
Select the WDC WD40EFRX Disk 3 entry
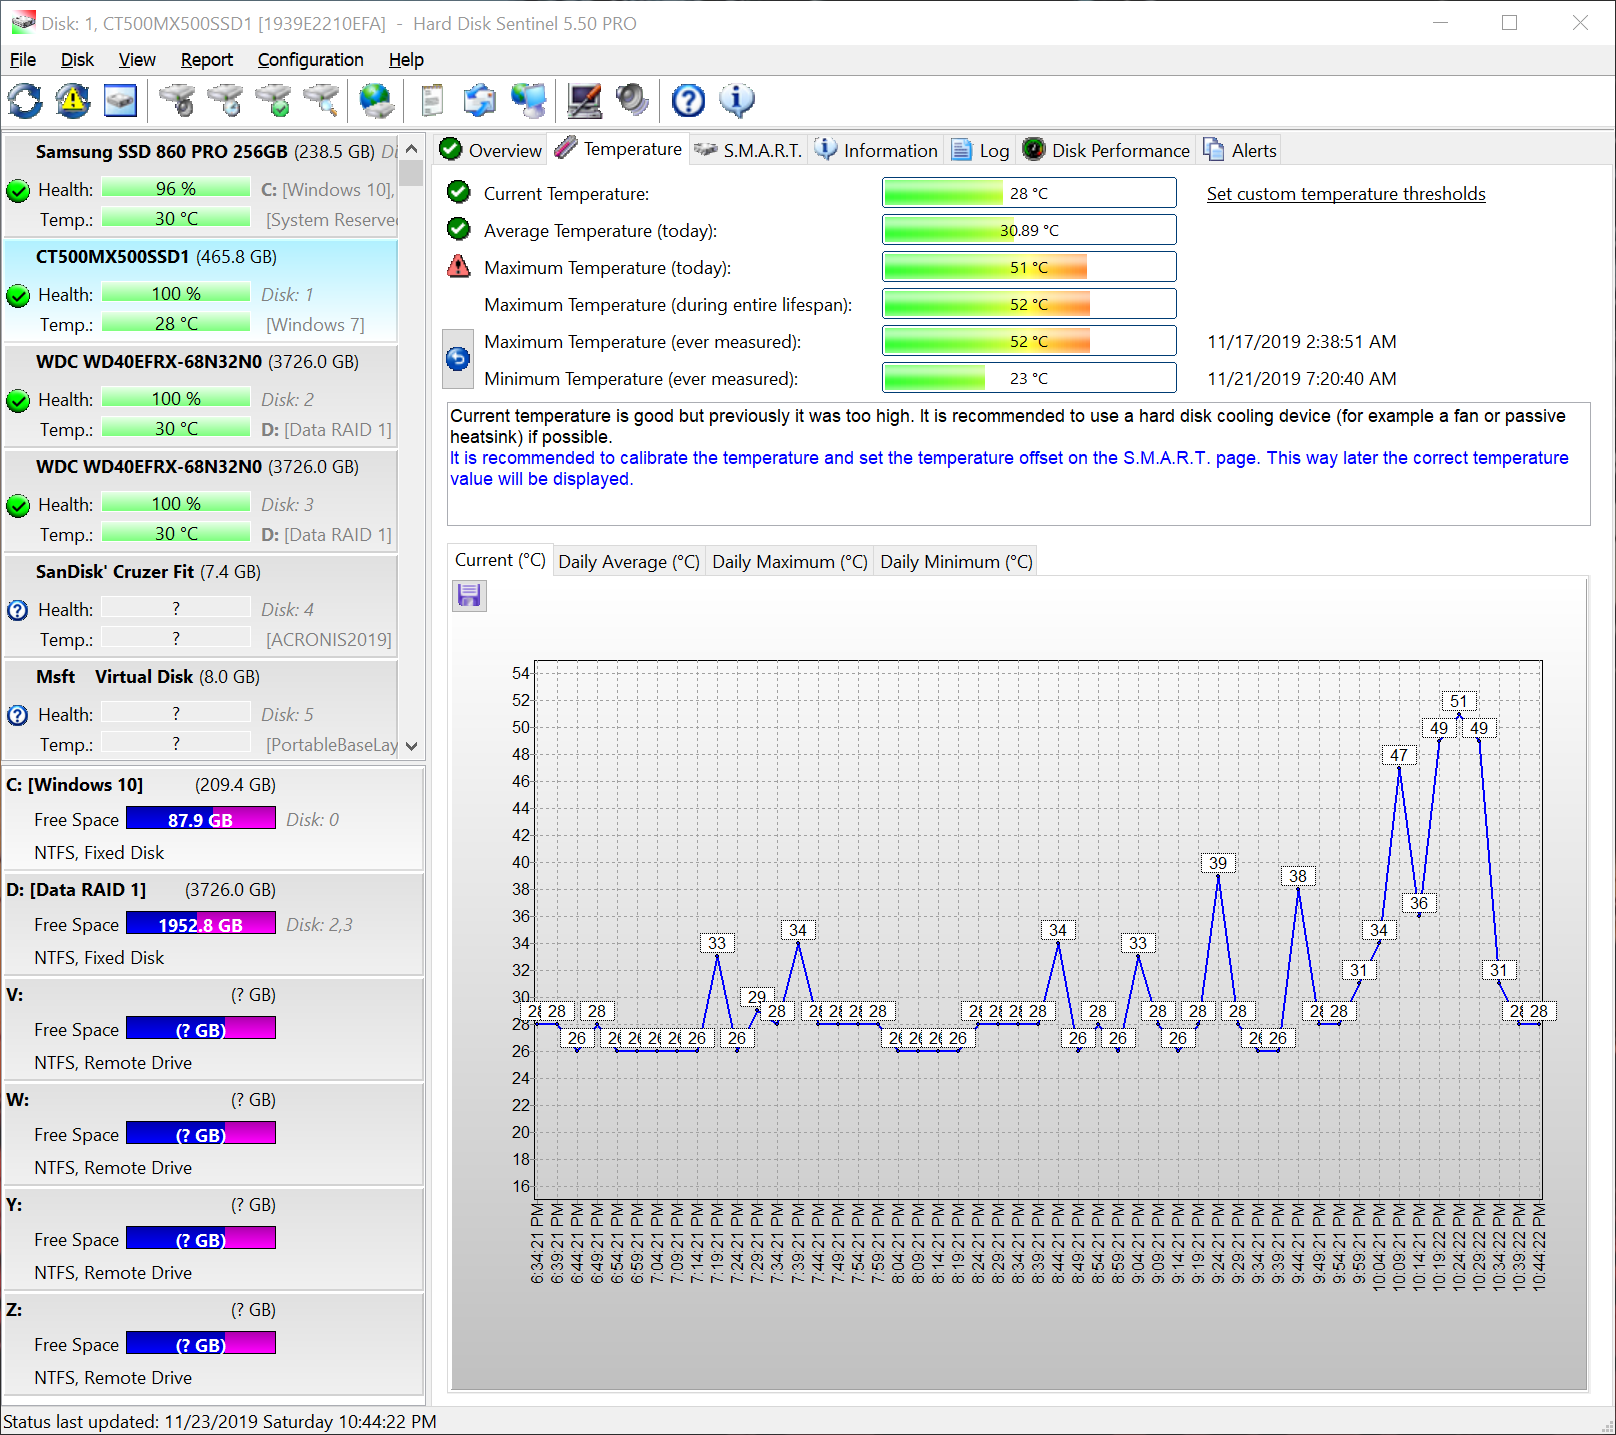[x=201, y=501]
